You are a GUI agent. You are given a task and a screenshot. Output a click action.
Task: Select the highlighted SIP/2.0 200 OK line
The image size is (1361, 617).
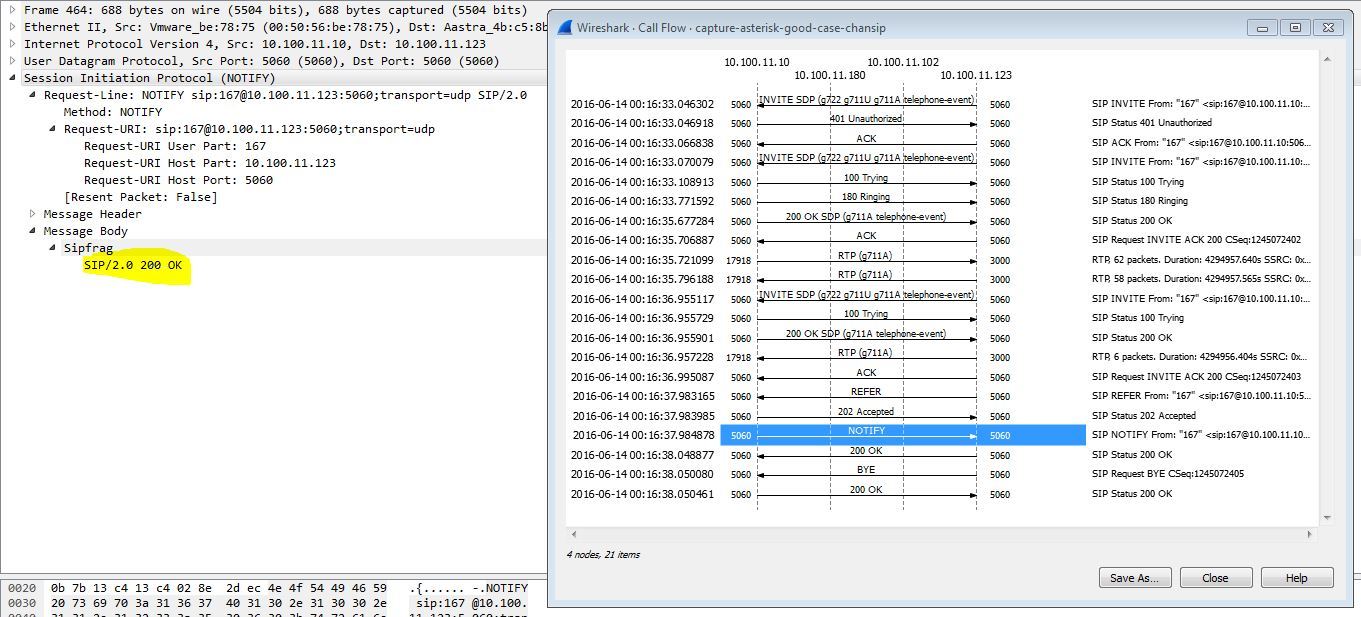click(x=133, y=265)
